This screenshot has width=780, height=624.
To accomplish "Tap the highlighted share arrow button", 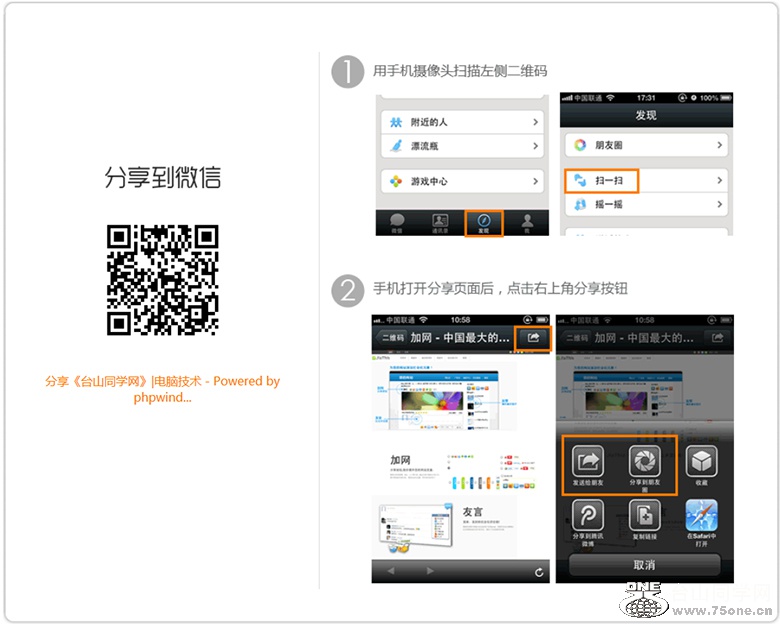I will (x=533, y=338).
